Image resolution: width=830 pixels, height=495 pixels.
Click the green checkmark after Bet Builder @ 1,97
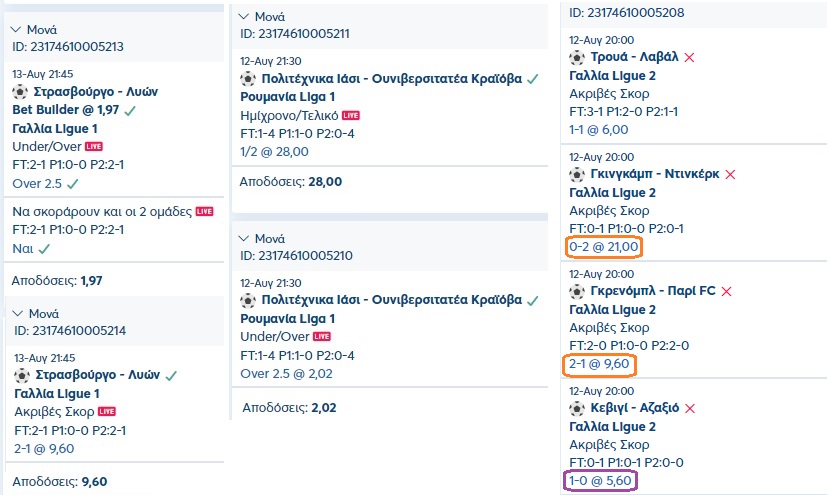131,109
